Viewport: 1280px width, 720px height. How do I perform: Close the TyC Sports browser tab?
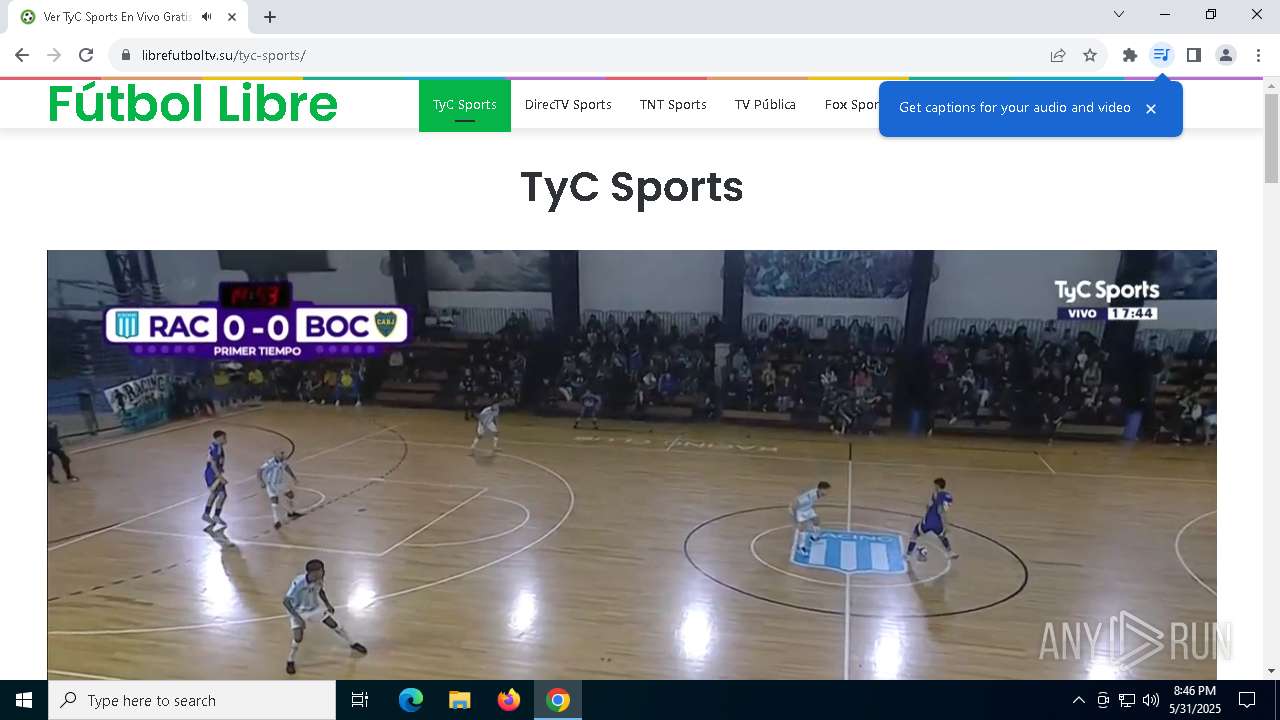coord(233,17)
